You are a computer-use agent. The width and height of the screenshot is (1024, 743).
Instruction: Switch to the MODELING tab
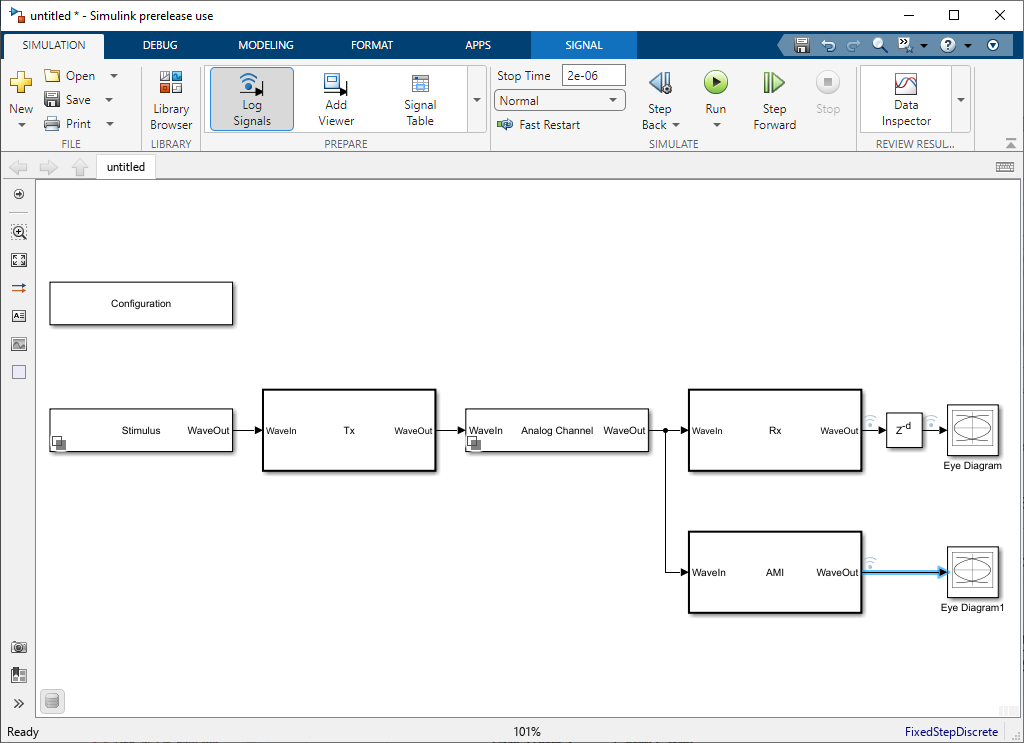266,45
